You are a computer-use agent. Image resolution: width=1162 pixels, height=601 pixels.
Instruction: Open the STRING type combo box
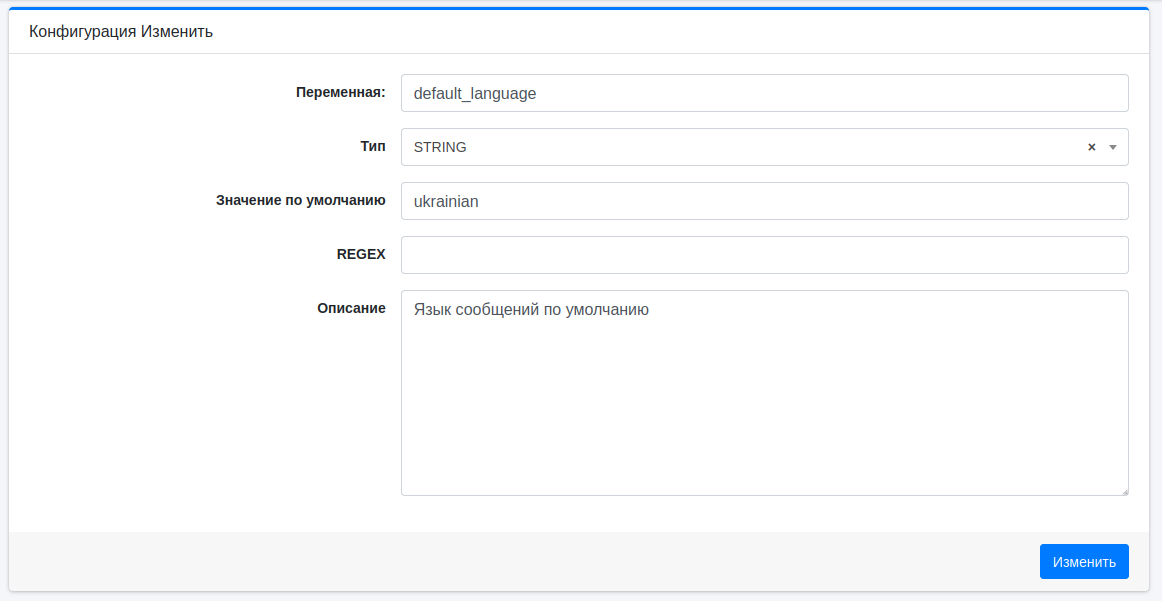coord(740,147)
